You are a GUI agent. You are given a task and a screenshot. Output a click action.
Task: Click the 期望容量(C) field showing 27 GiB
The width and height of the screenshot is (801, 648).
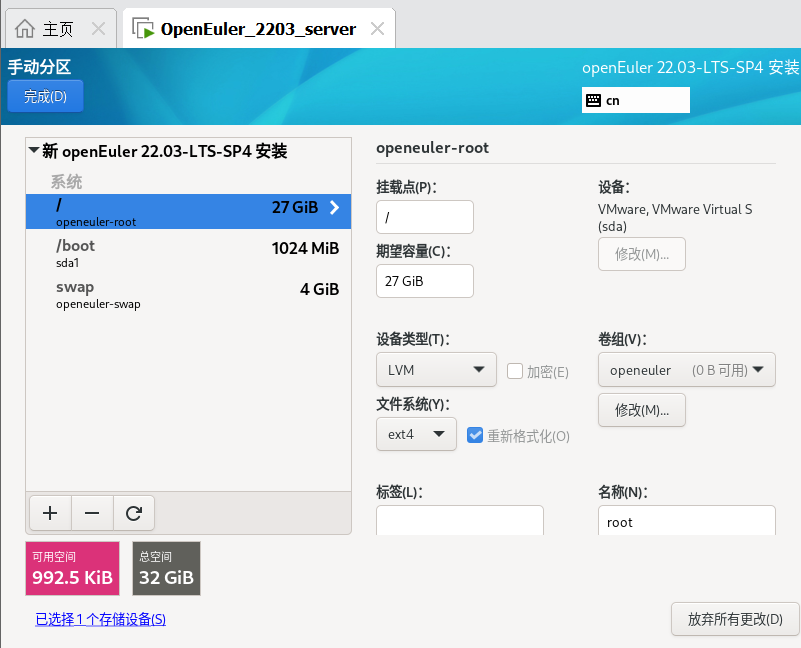click(x=425, y=281)
